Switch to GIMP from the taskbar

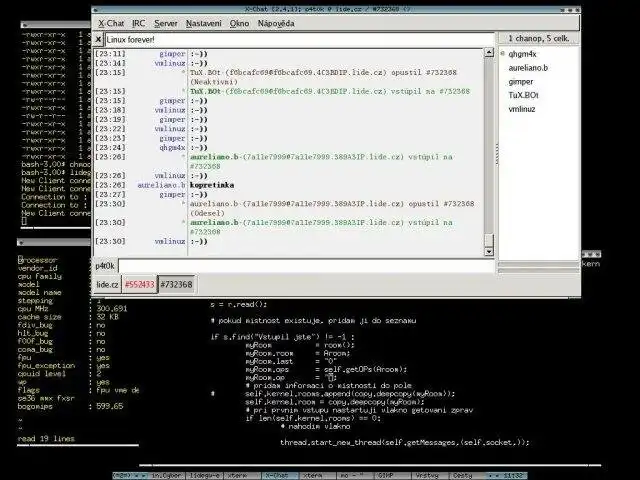(x=392, y=476)
